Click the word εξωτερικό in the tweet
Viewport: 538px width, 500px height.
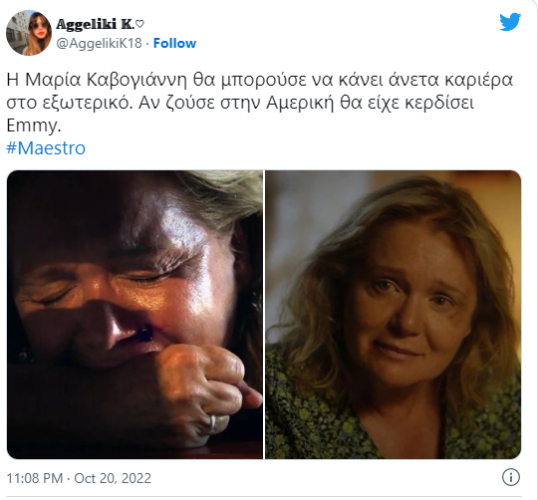tap(87, 103)
